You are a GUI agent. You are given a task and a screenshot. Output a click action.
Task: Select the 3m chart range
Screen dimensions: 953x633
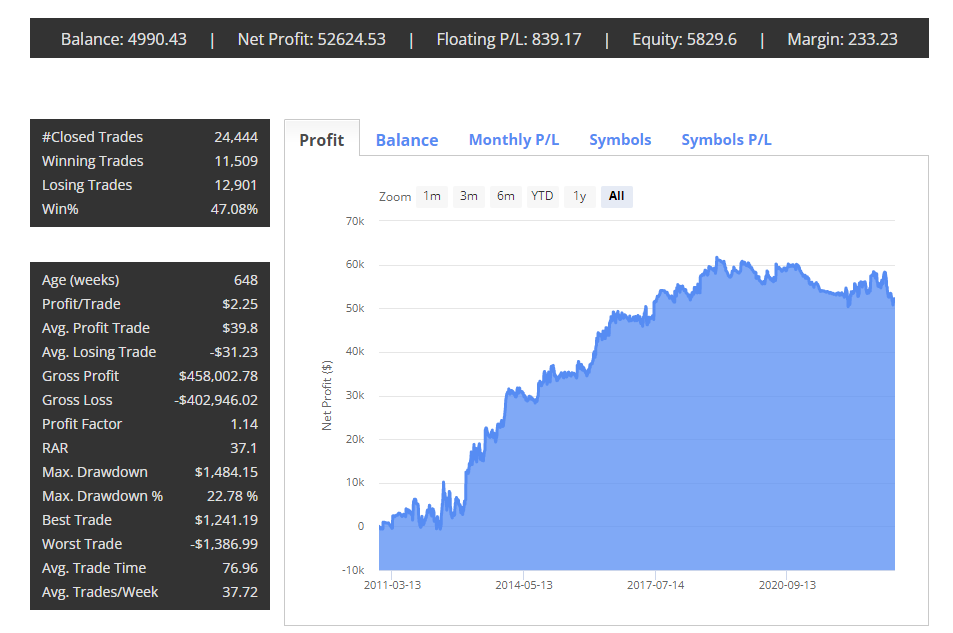468,196
